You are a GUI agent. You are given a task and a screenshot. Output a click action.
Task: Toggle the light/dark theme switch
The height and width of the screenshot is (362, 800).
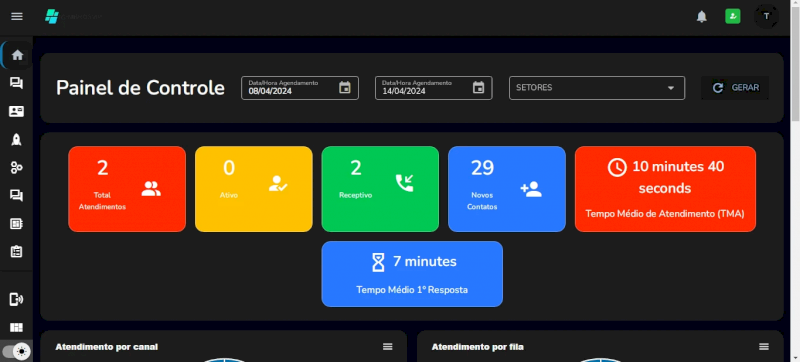[16, 351]
